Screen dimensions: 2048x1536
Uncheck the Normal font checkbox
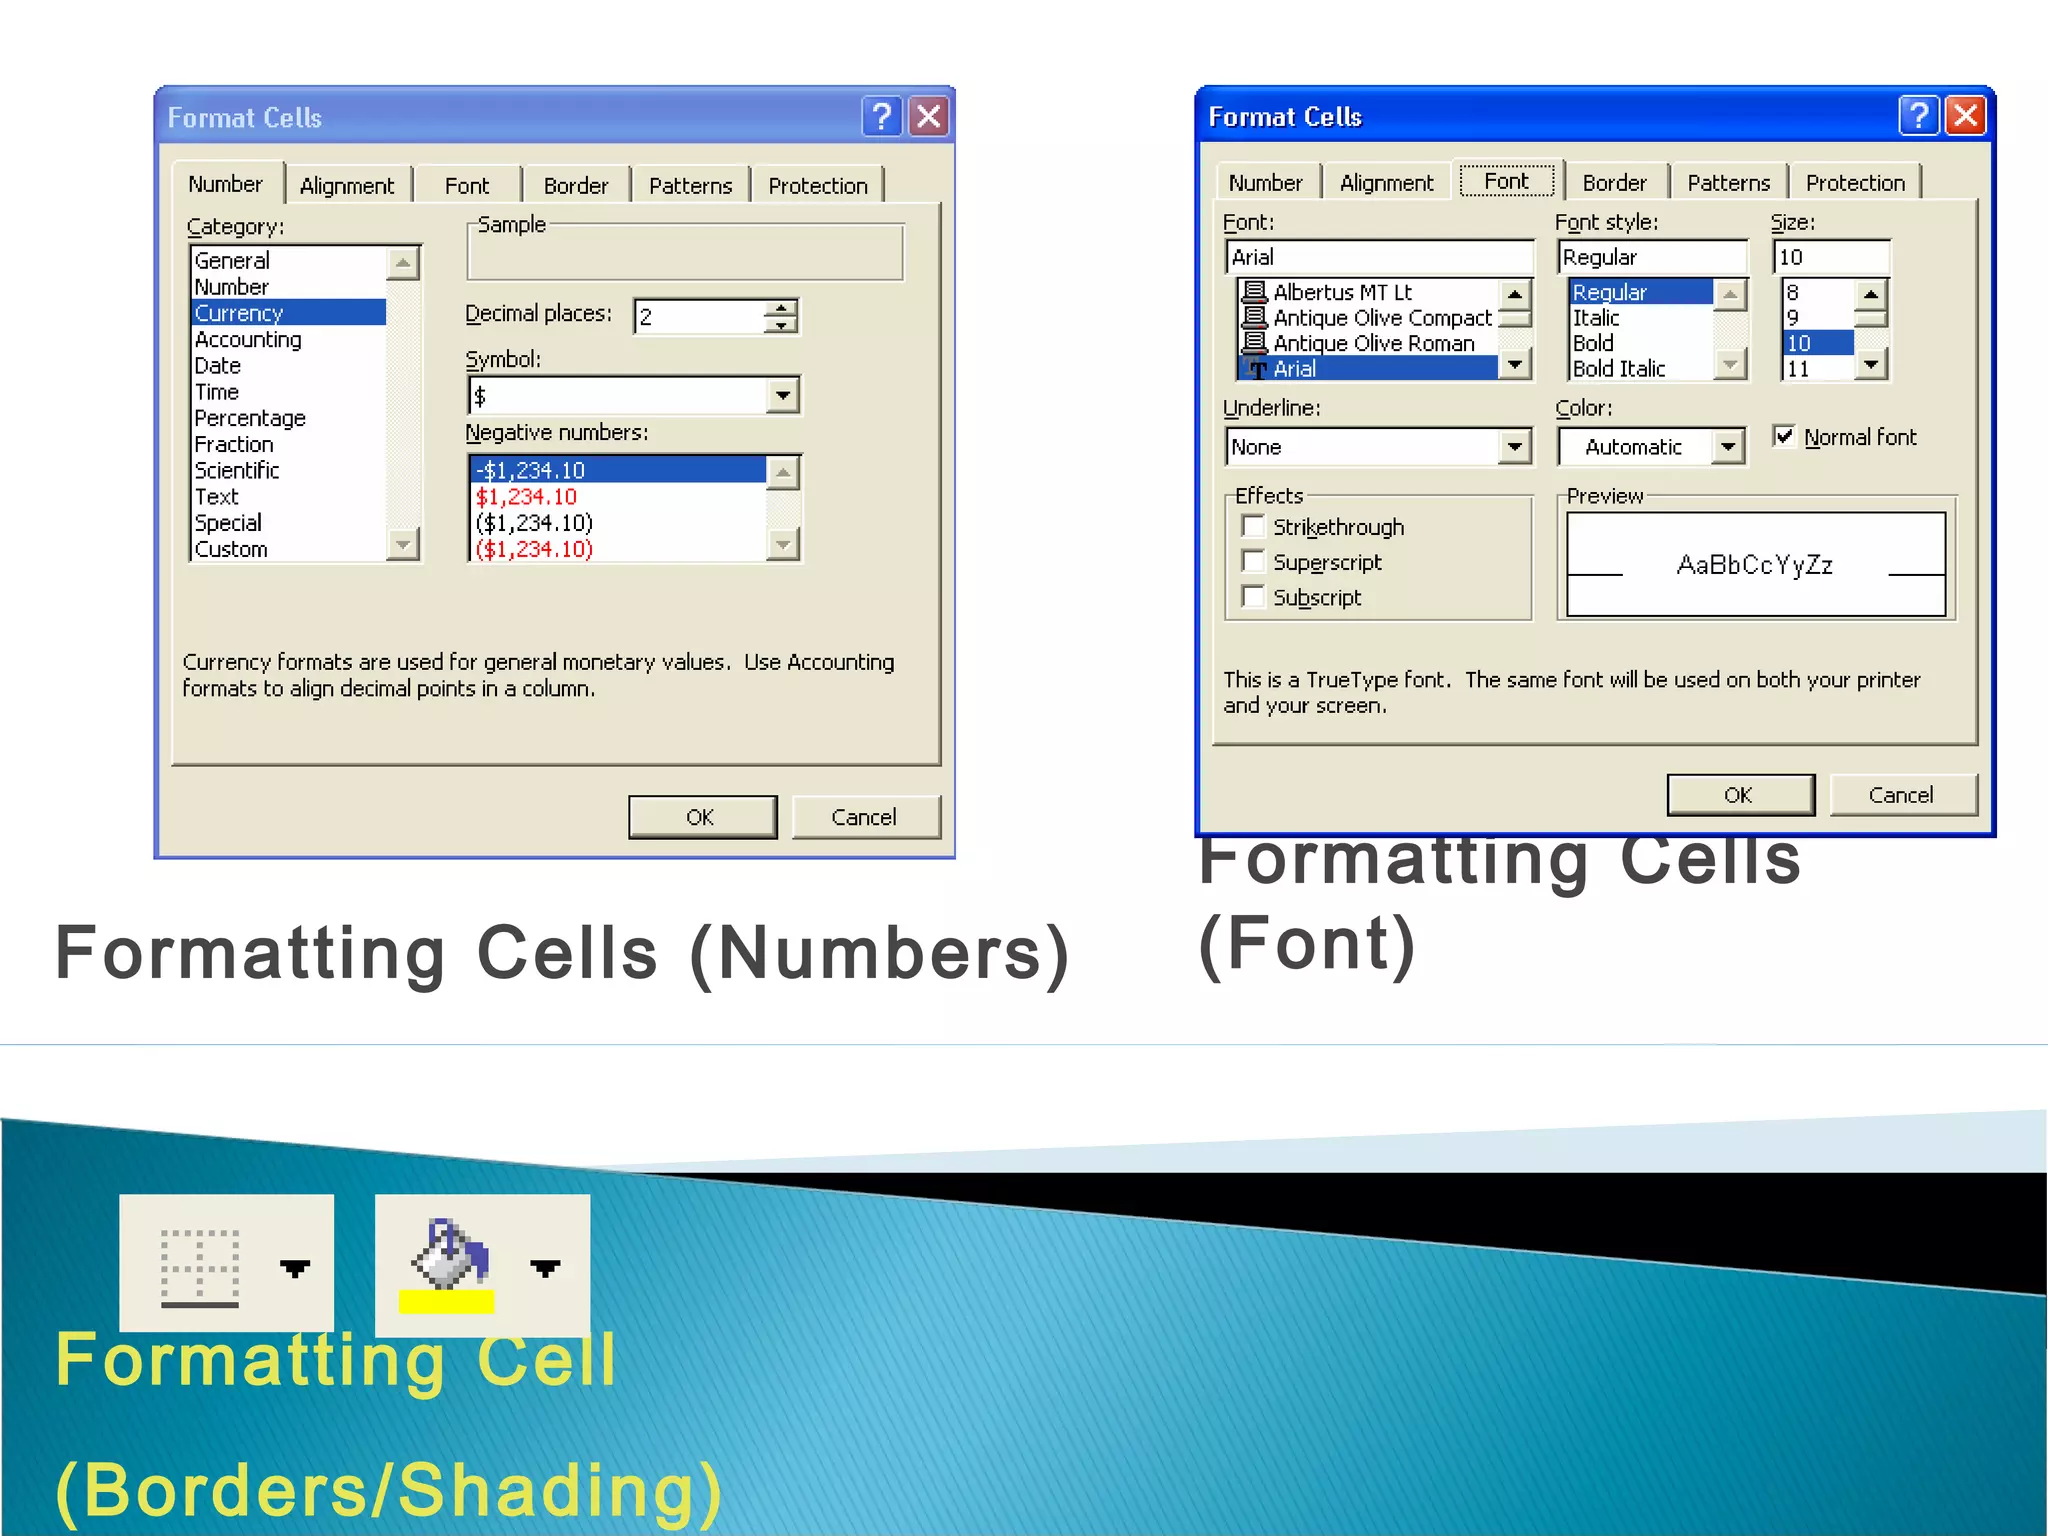point(1783,436)
